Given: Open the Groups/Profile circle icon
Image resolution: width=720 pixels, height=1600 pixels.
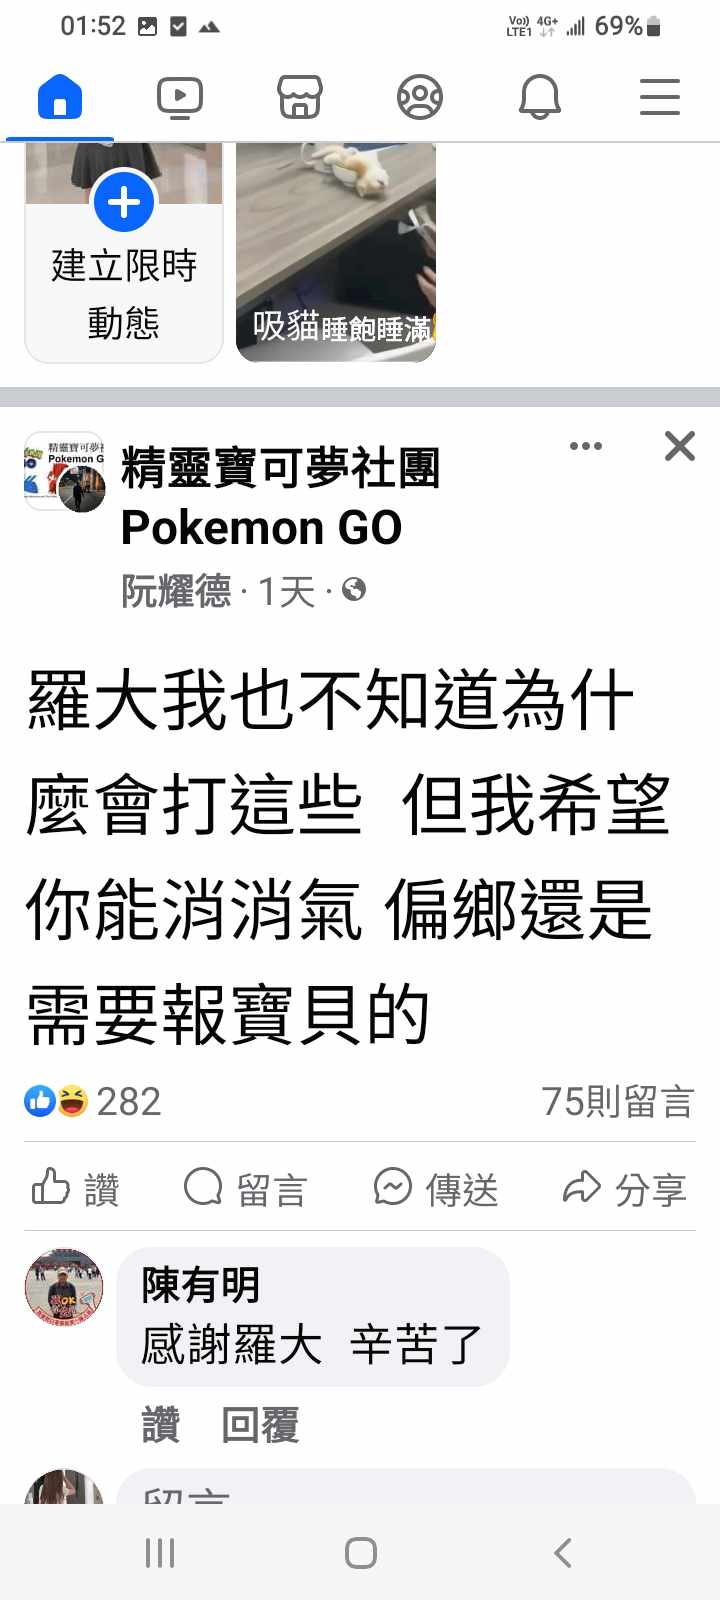Looking at the screenshot, I should (x=420, y=98).
